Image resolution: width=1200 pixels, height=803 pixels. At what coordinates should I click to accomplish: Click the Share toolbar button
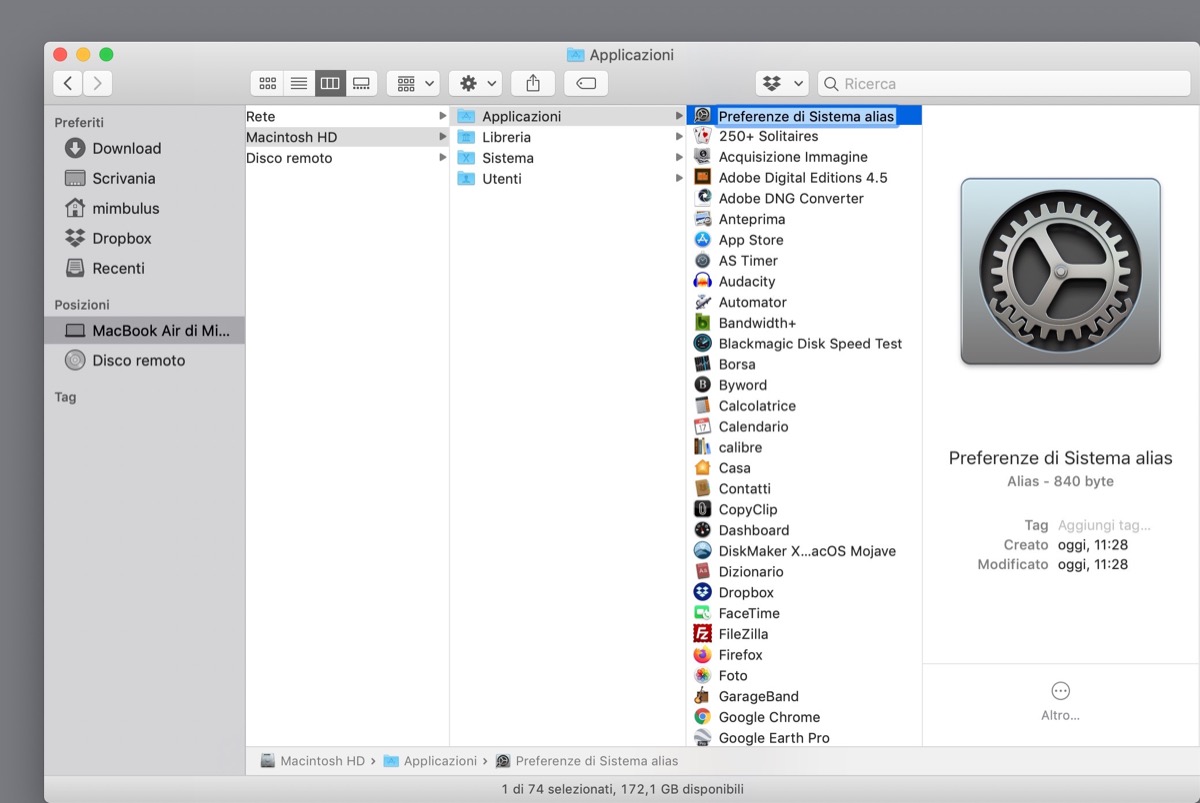point(532,84)
